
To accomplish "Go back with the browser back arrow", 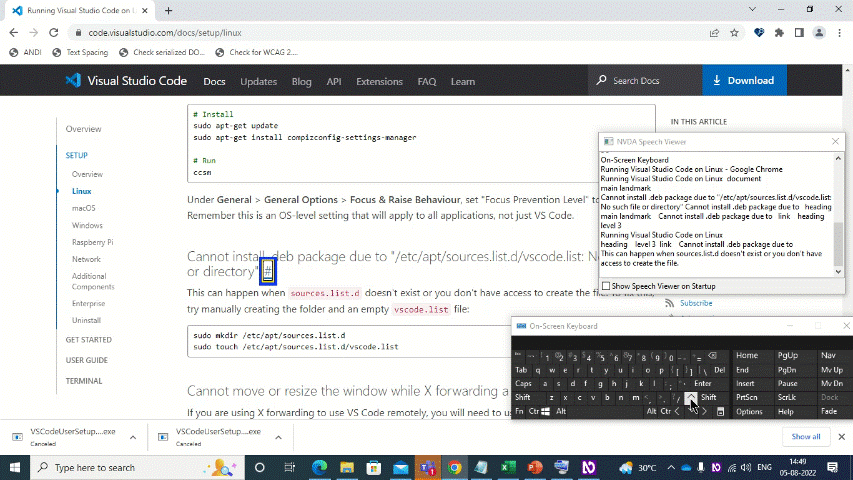I will 14,33.
